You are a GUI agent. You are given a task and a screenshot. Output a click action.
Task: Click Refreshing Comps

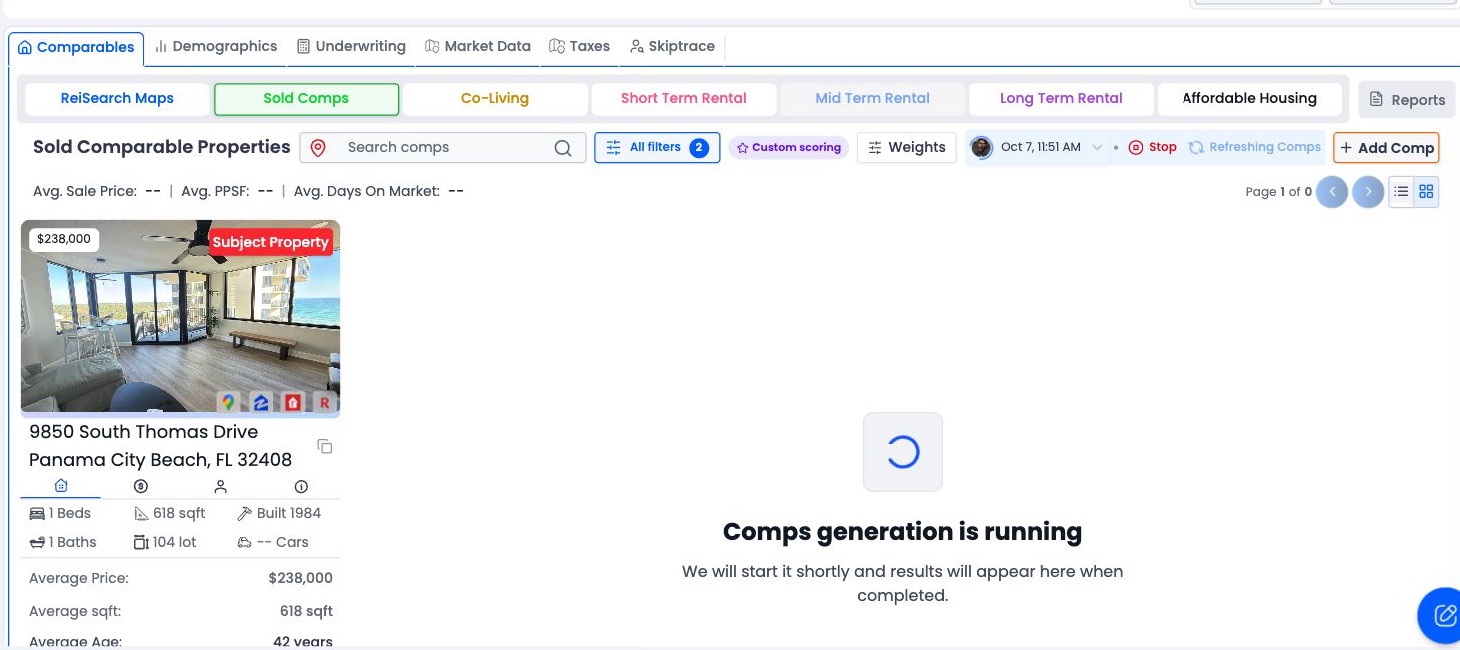coord(1255,147)
